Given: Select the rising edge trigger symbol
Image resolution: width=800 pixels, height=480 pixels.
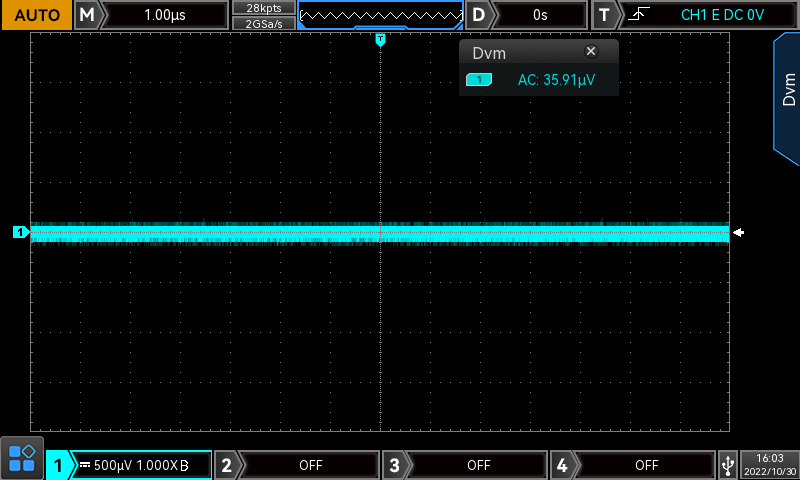Looking at the screenshot, I should click(x=636, y=15).
